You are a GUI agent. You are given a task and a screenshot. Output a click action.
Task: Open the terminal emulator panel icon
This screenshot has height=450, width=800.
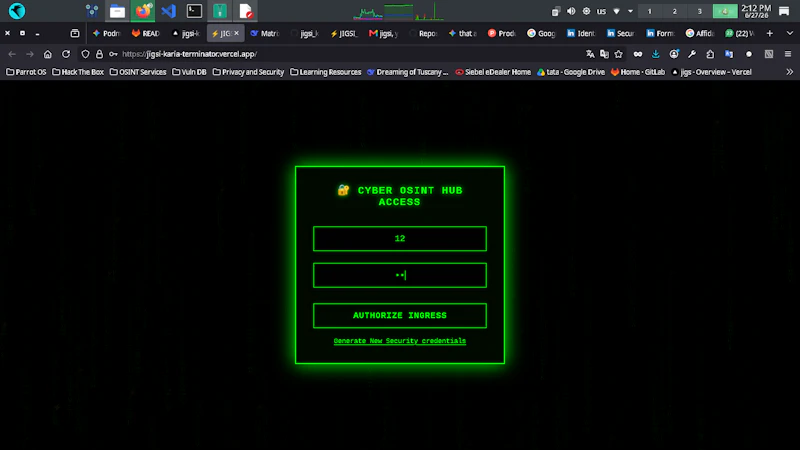point(194,11)
